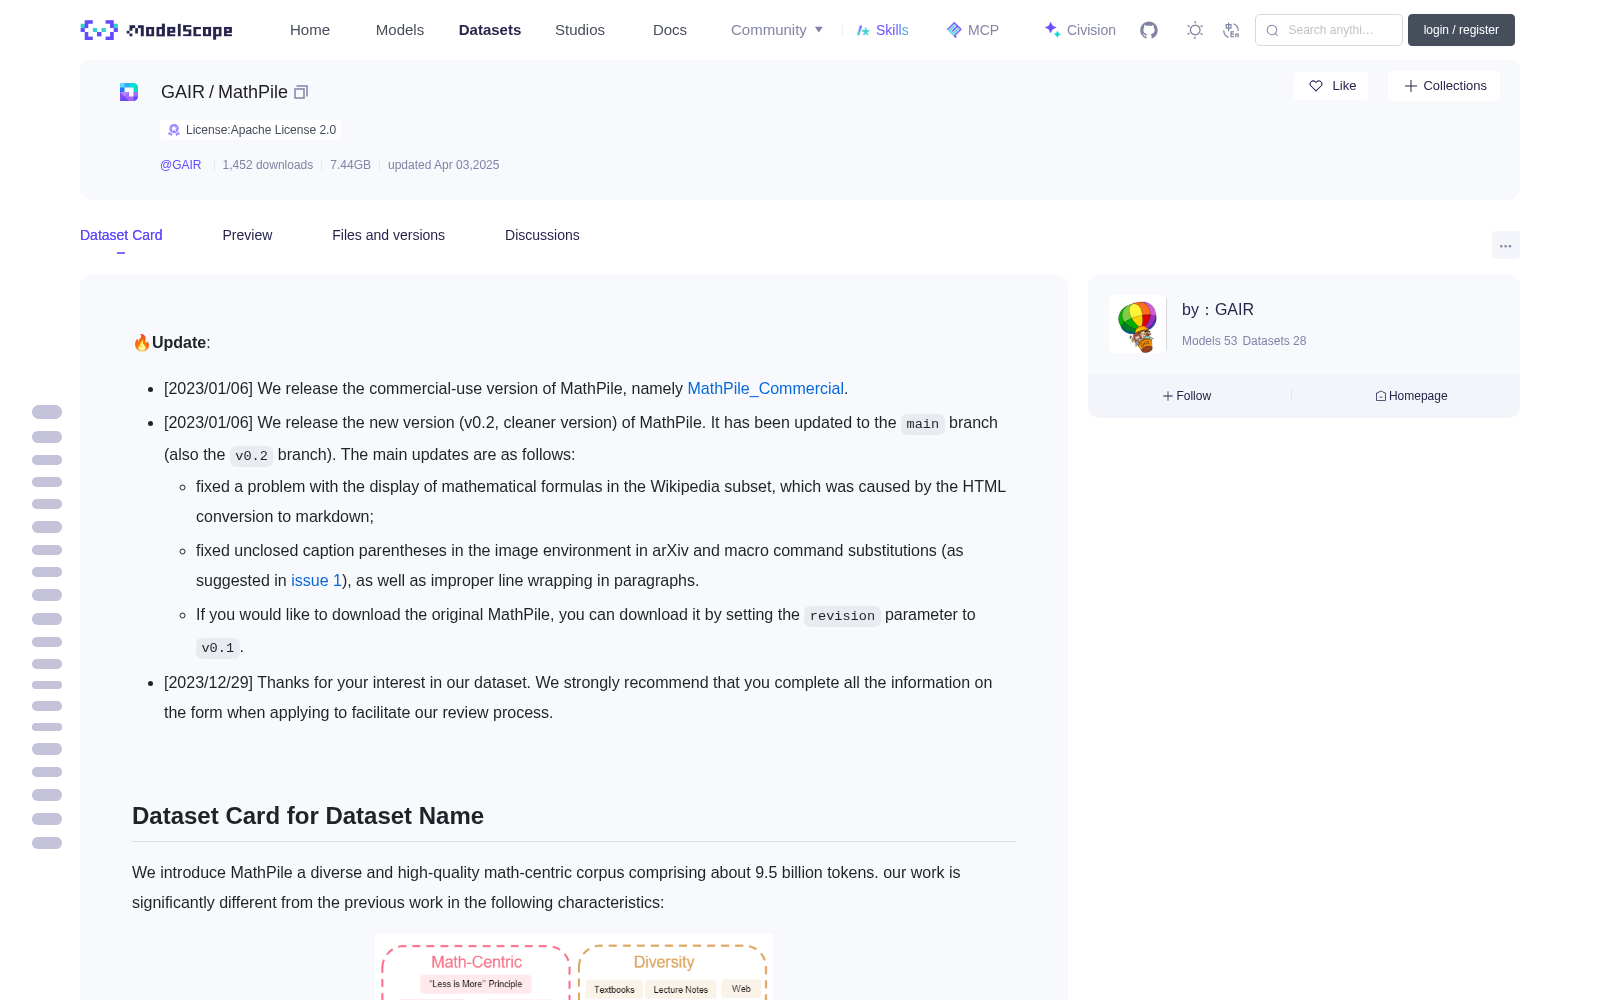Switch language with the translate icon

coord(1232,30)
